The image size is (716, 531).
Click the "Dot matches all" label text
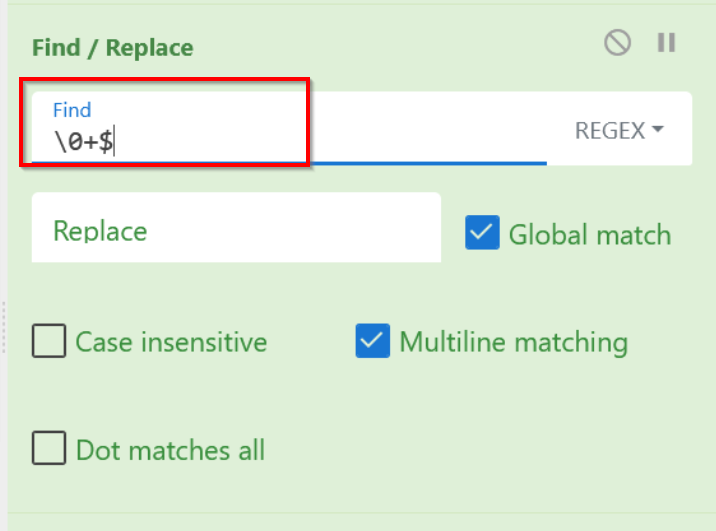170,450
